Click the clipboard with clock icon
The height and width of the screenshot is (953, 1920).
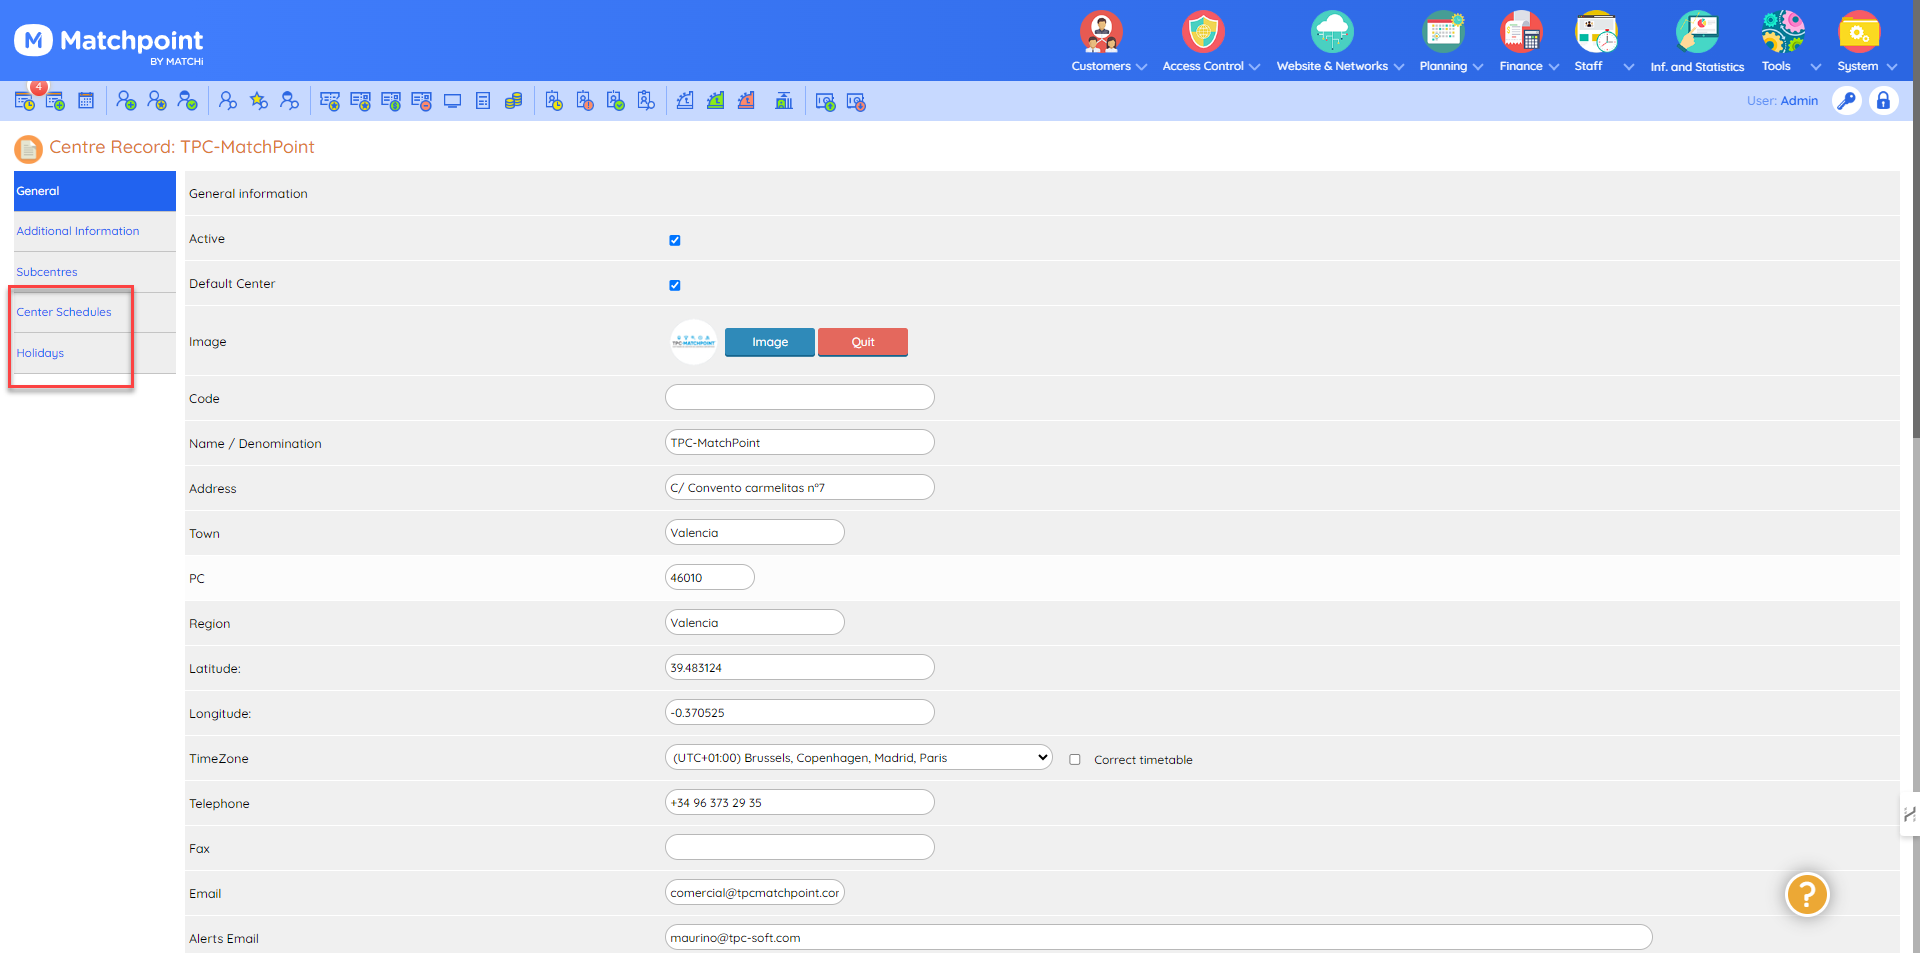(554, 101)
